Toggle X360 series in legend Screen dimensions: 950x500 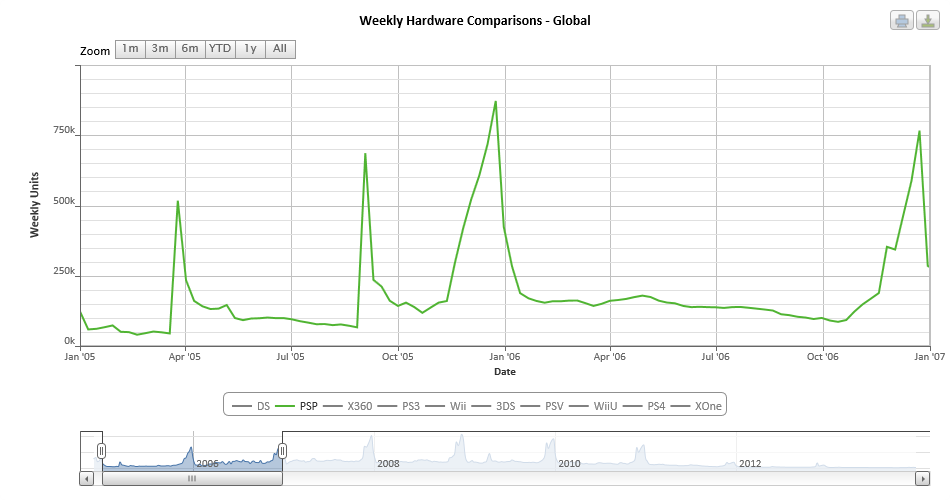click(x=348, y=406)
